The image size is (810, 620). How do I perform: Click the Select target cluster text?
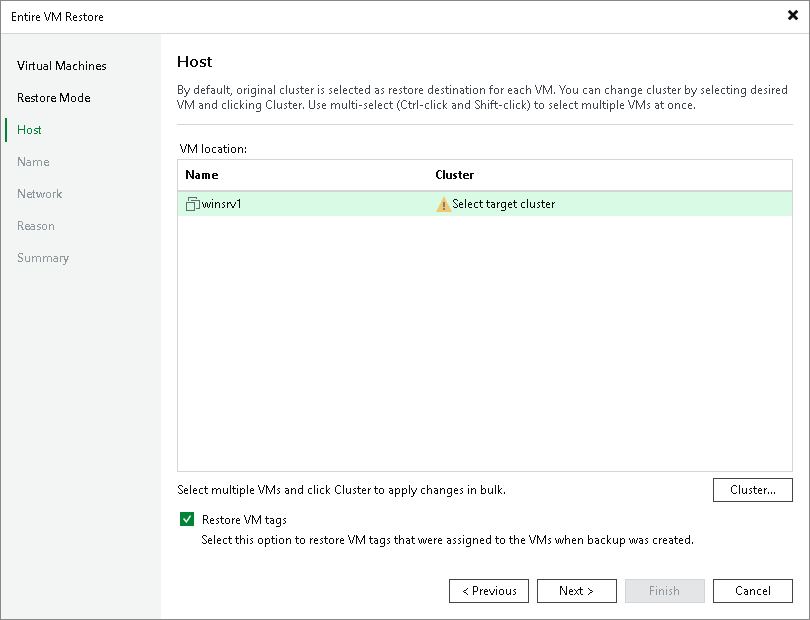click(503, 204)
